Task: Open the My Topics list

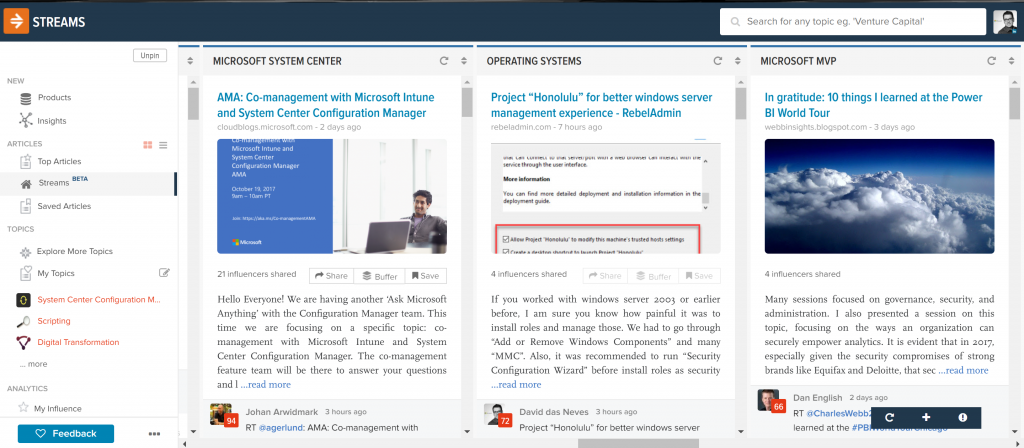Action: coord(56,274)
